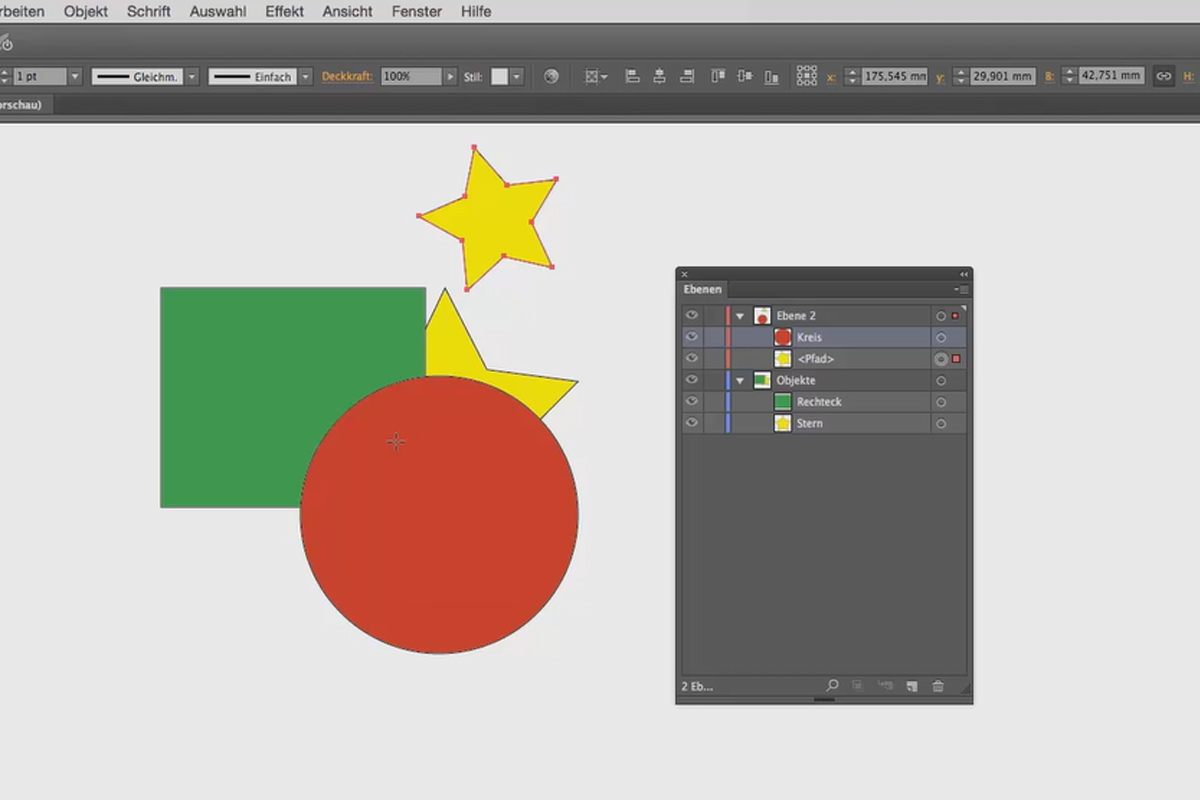Toggle visibility of <Pfad> row

point(691,359)
